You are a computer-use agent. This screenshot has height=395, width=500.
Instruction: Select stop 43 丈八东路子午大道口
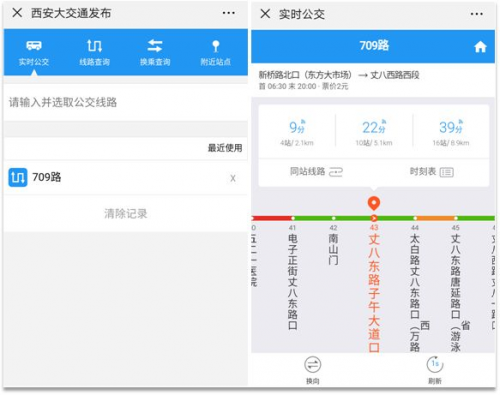(374, 288)
